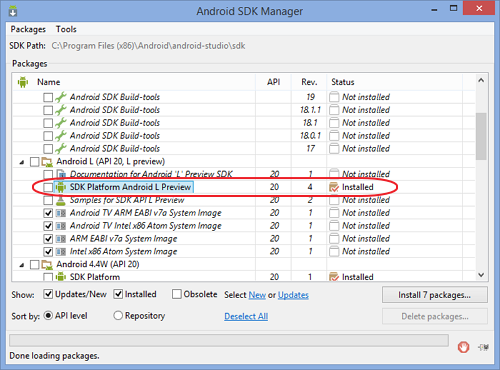
Task: Click system image icon for Intel x86 Atom
Action: click(61, 252)
